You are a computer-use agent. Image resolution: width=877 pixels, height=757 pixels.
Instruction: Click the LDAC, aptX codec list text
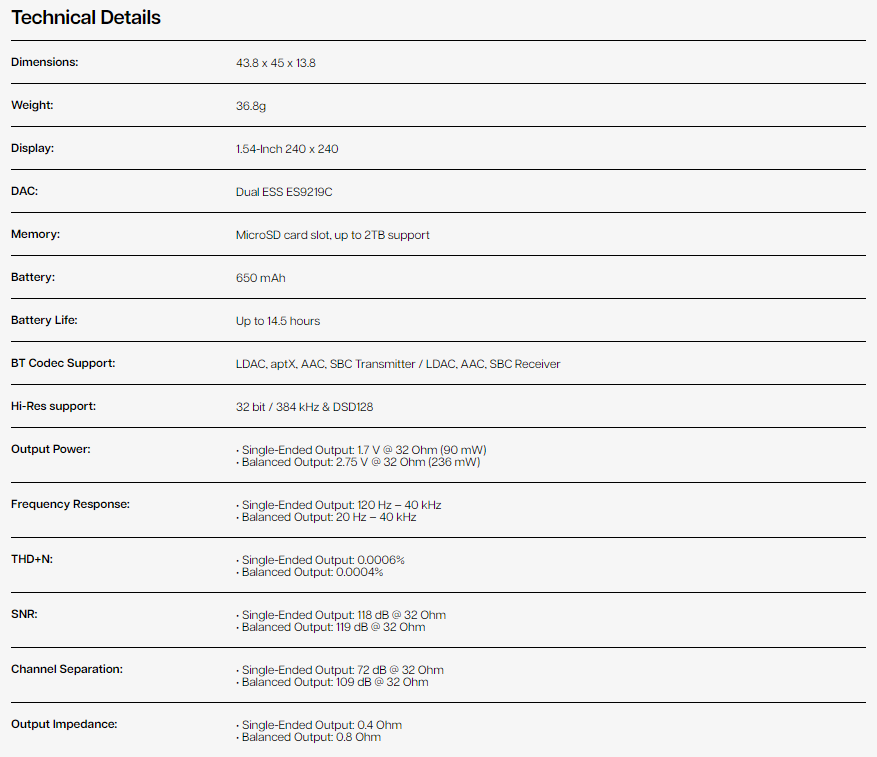click(398, 364)
